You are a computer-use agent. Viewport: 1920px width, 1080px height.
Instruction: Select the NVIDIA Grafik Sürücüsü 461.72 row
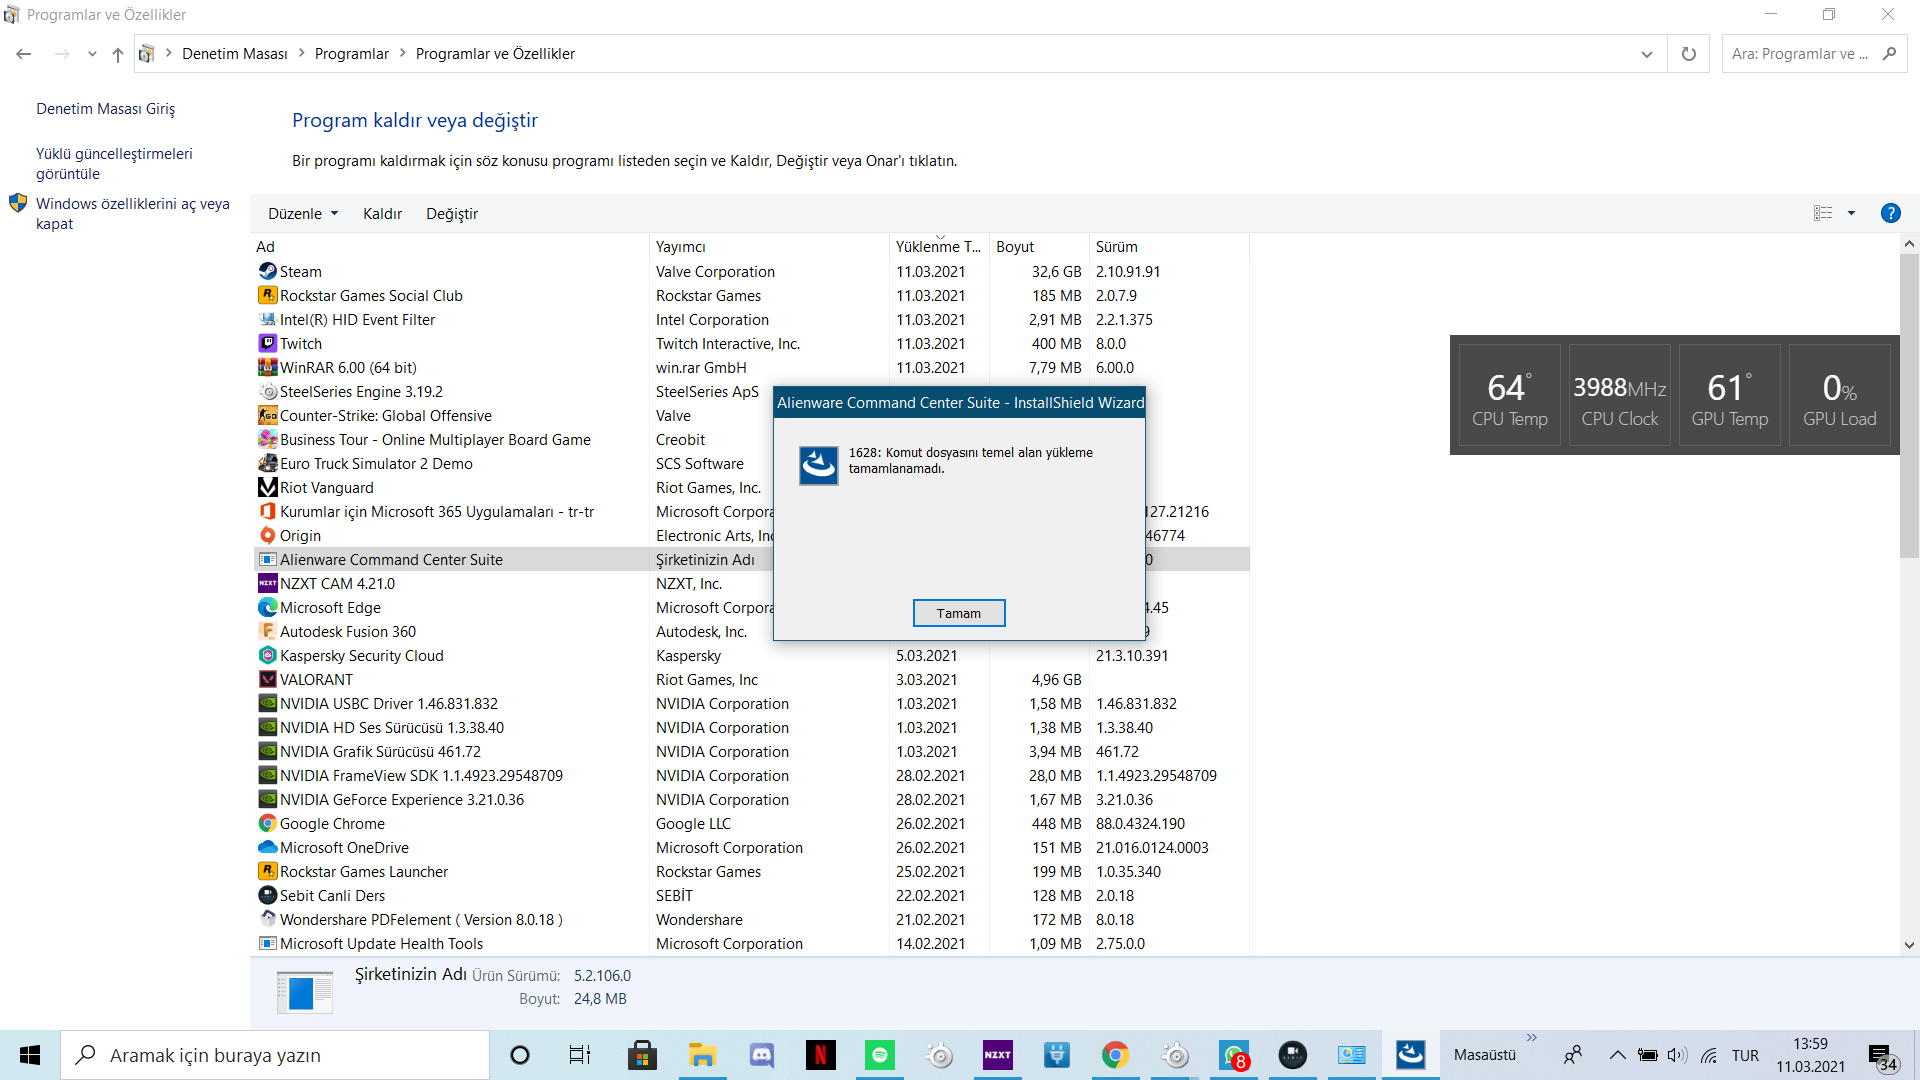[x=751, y=751]
